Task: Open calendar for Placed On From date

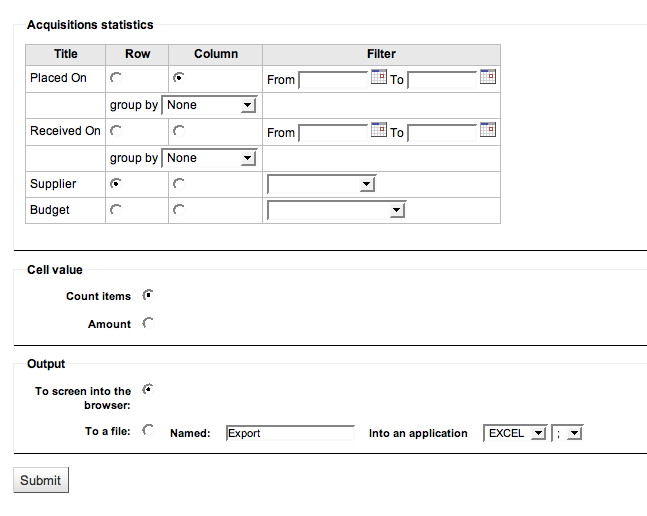Action: (378, 77)
